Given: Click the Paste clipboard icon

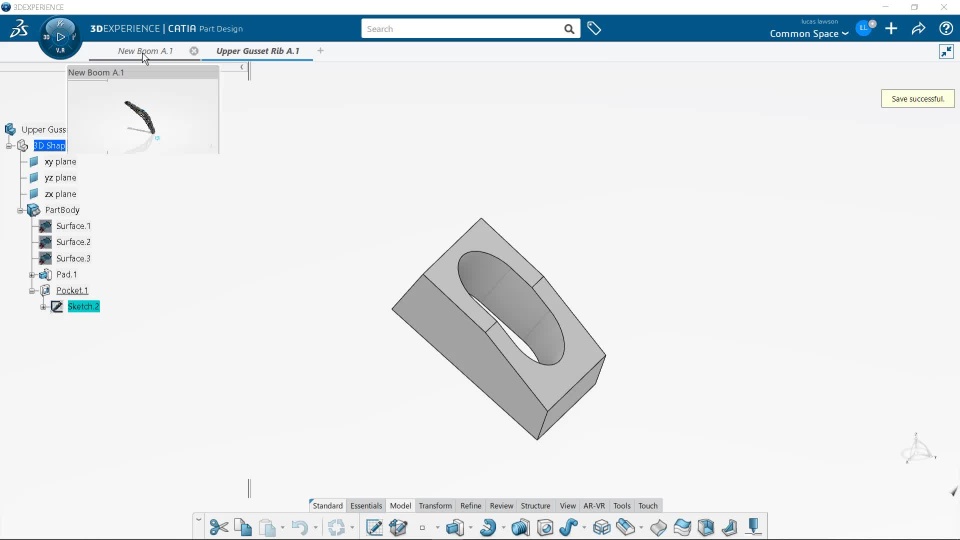Looking at the screenshot, I should coord(267,527).
